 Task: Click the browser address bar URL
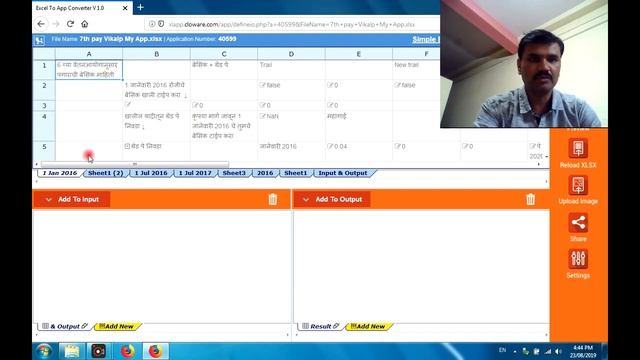click(292, 24)
